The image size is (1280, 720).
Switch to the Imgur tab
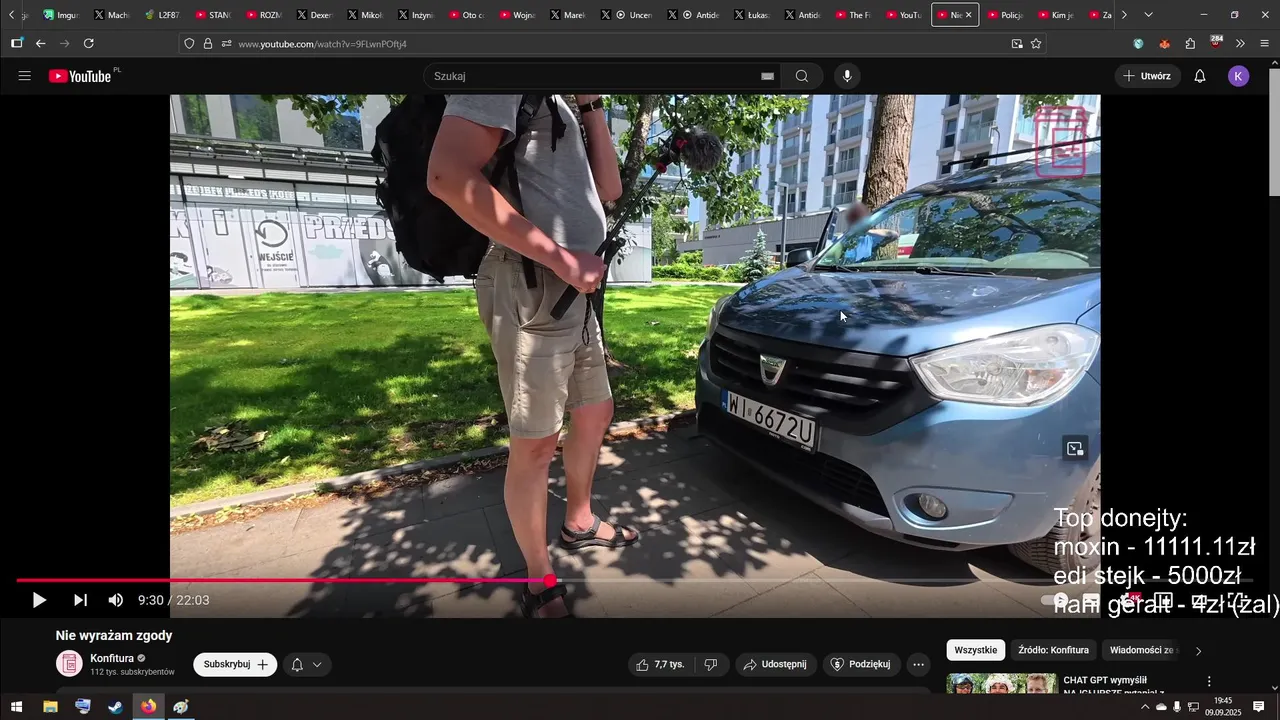click(x=61, y=15)
